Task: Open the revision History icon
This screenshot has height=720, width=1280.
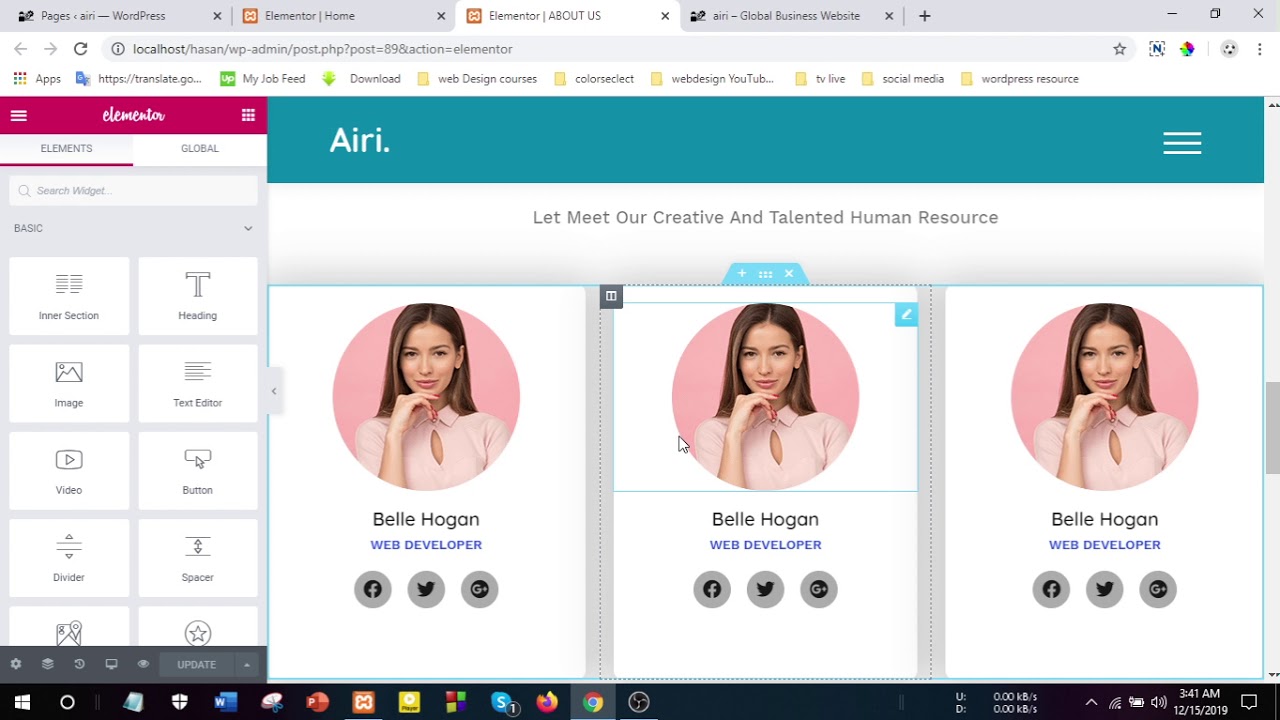Action: click(x=79, y=664)
